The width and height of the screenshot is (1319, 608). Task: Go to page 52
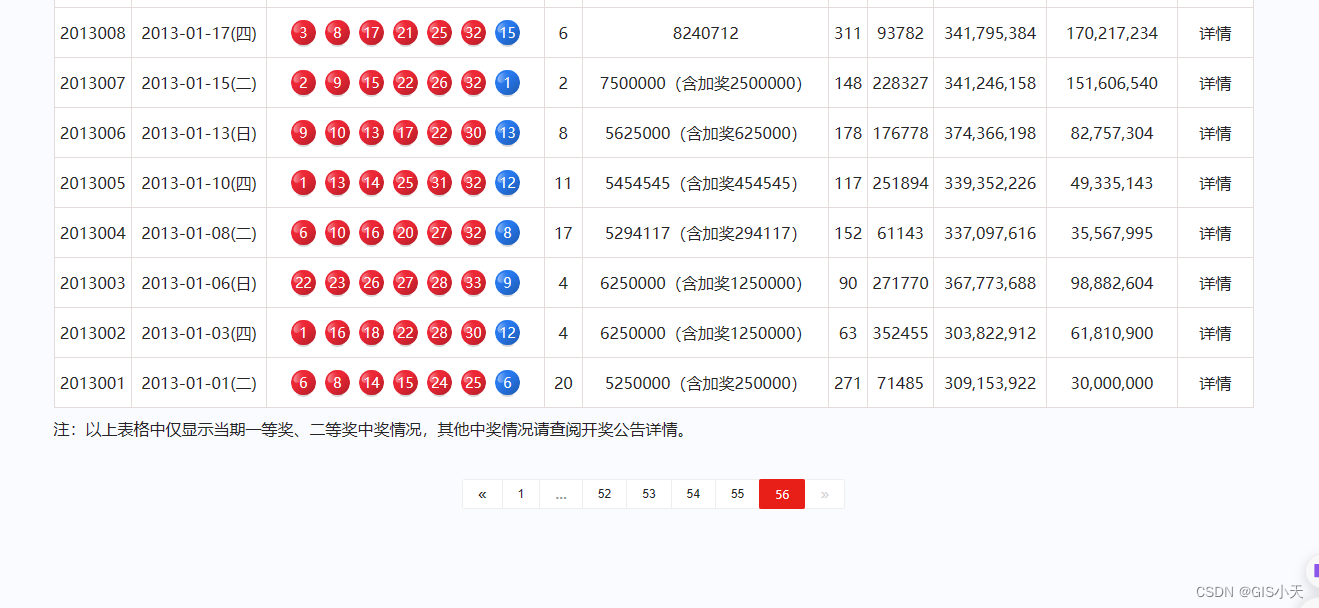click(x=604, y=494)
